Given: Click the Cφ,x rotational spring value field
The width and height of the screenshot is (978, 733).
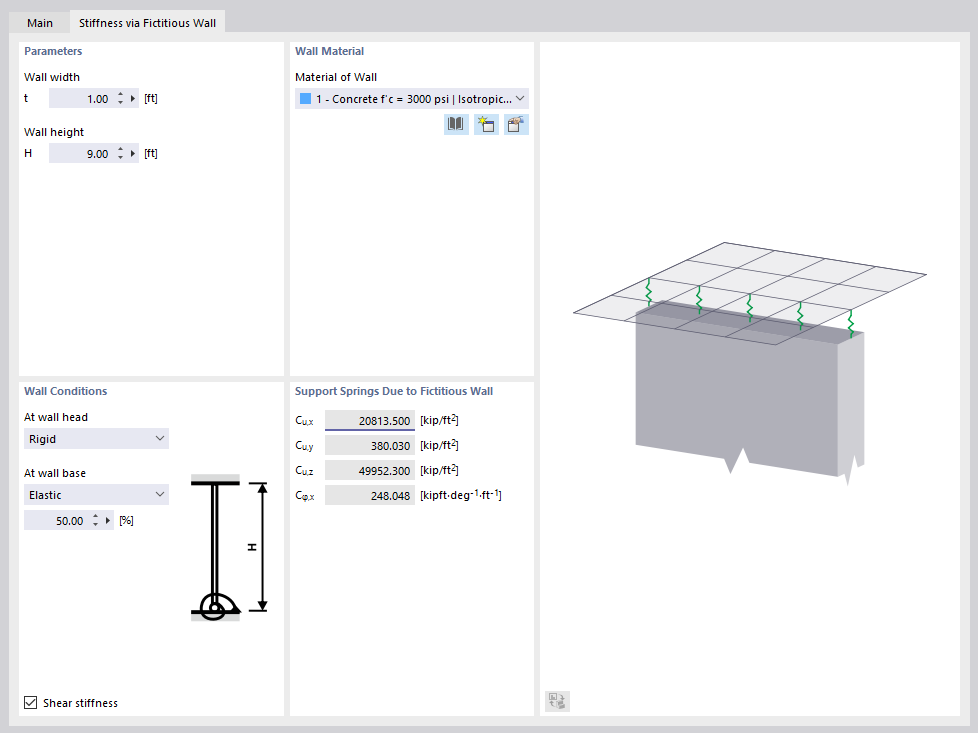Looking at the screenshot, I should point(368,495).
